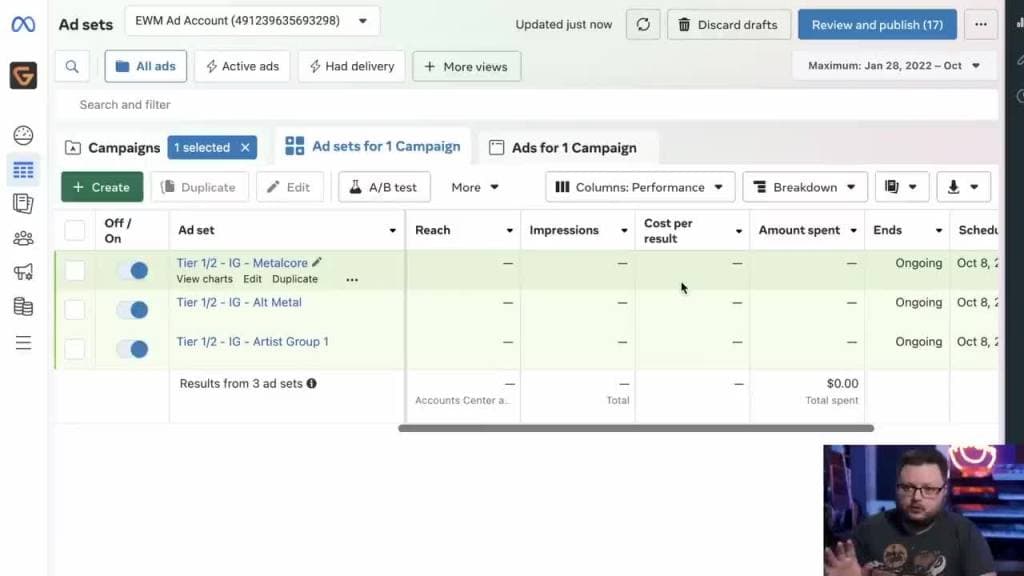Open the Audiences people icon
Screen dimensions: 1024x576
pos(23,238)
